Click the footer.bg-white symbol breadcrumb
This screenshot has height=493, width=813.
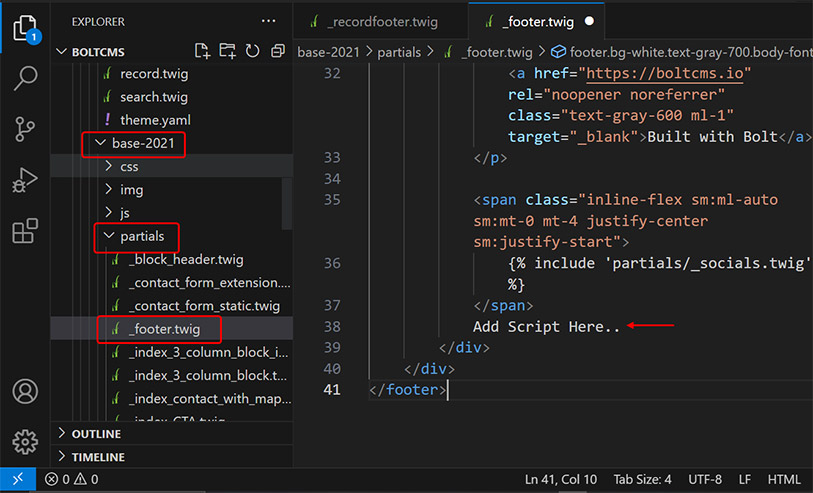tap(681, 52)
